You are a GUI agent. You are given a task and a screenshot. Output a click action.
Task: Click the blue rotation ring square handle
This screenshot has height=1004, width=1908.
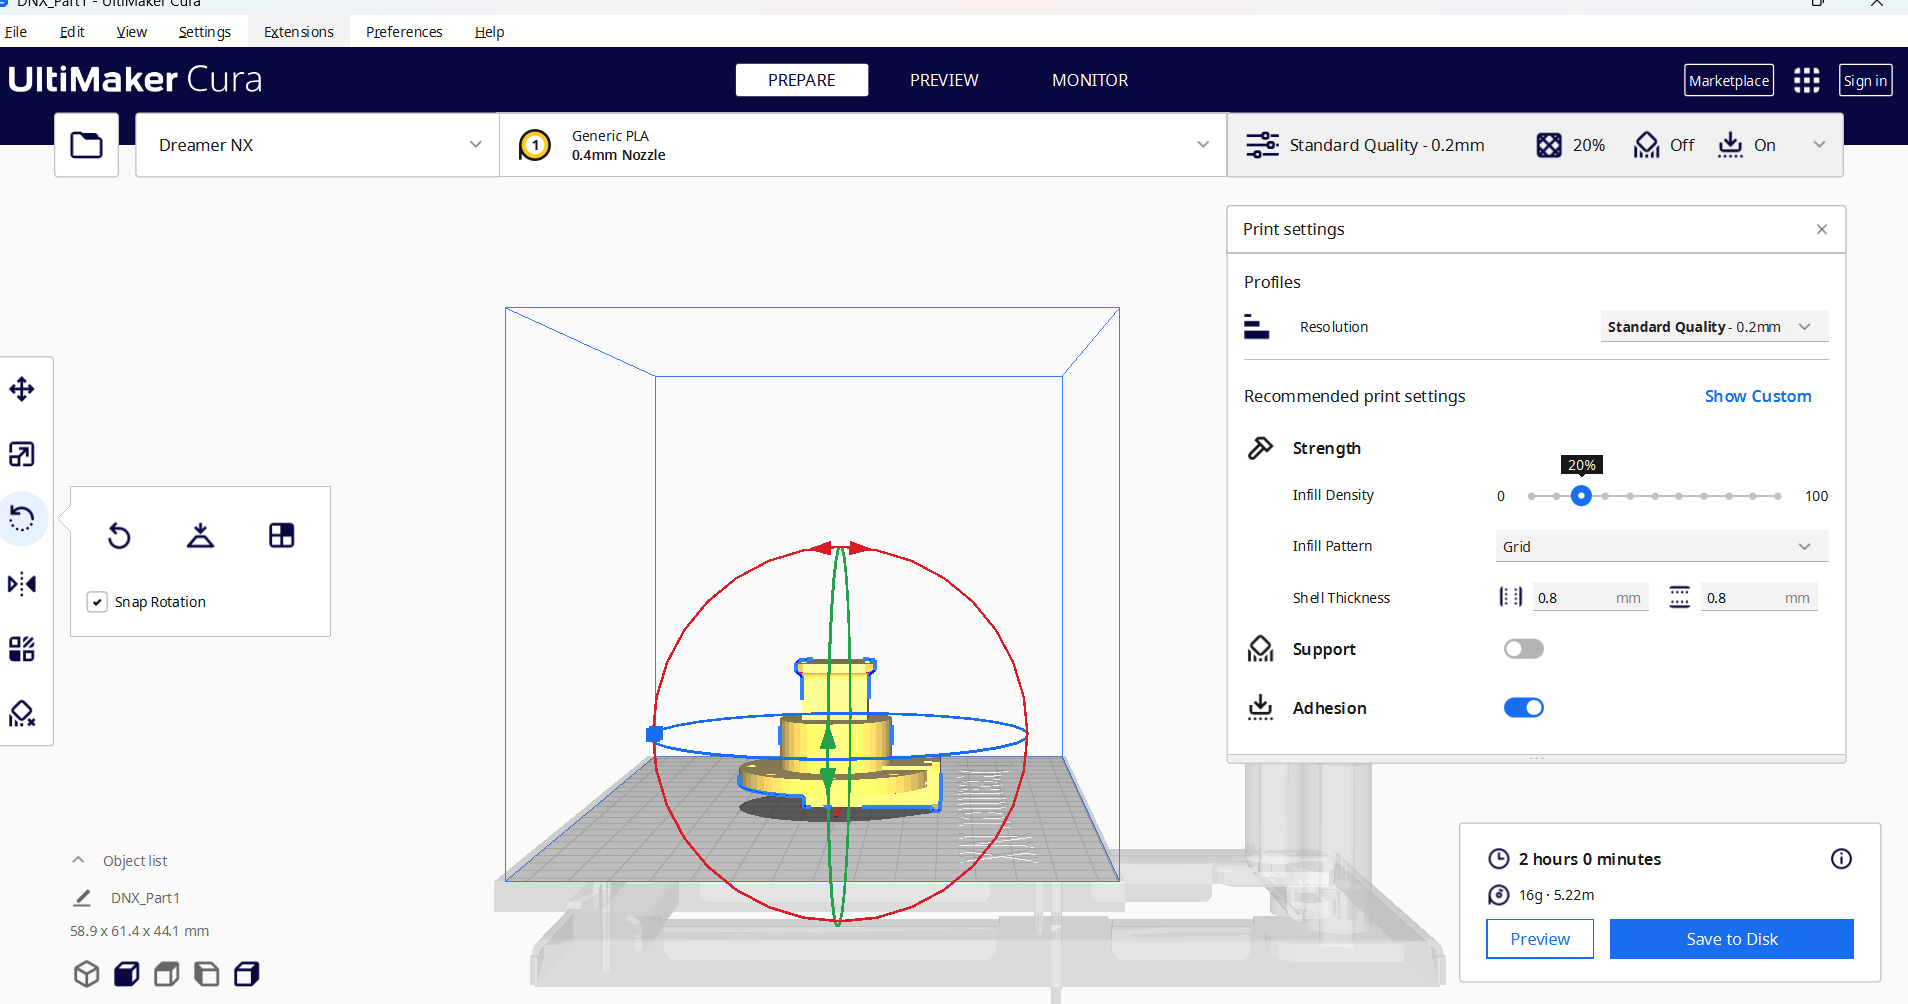click(x=654, y=734)
